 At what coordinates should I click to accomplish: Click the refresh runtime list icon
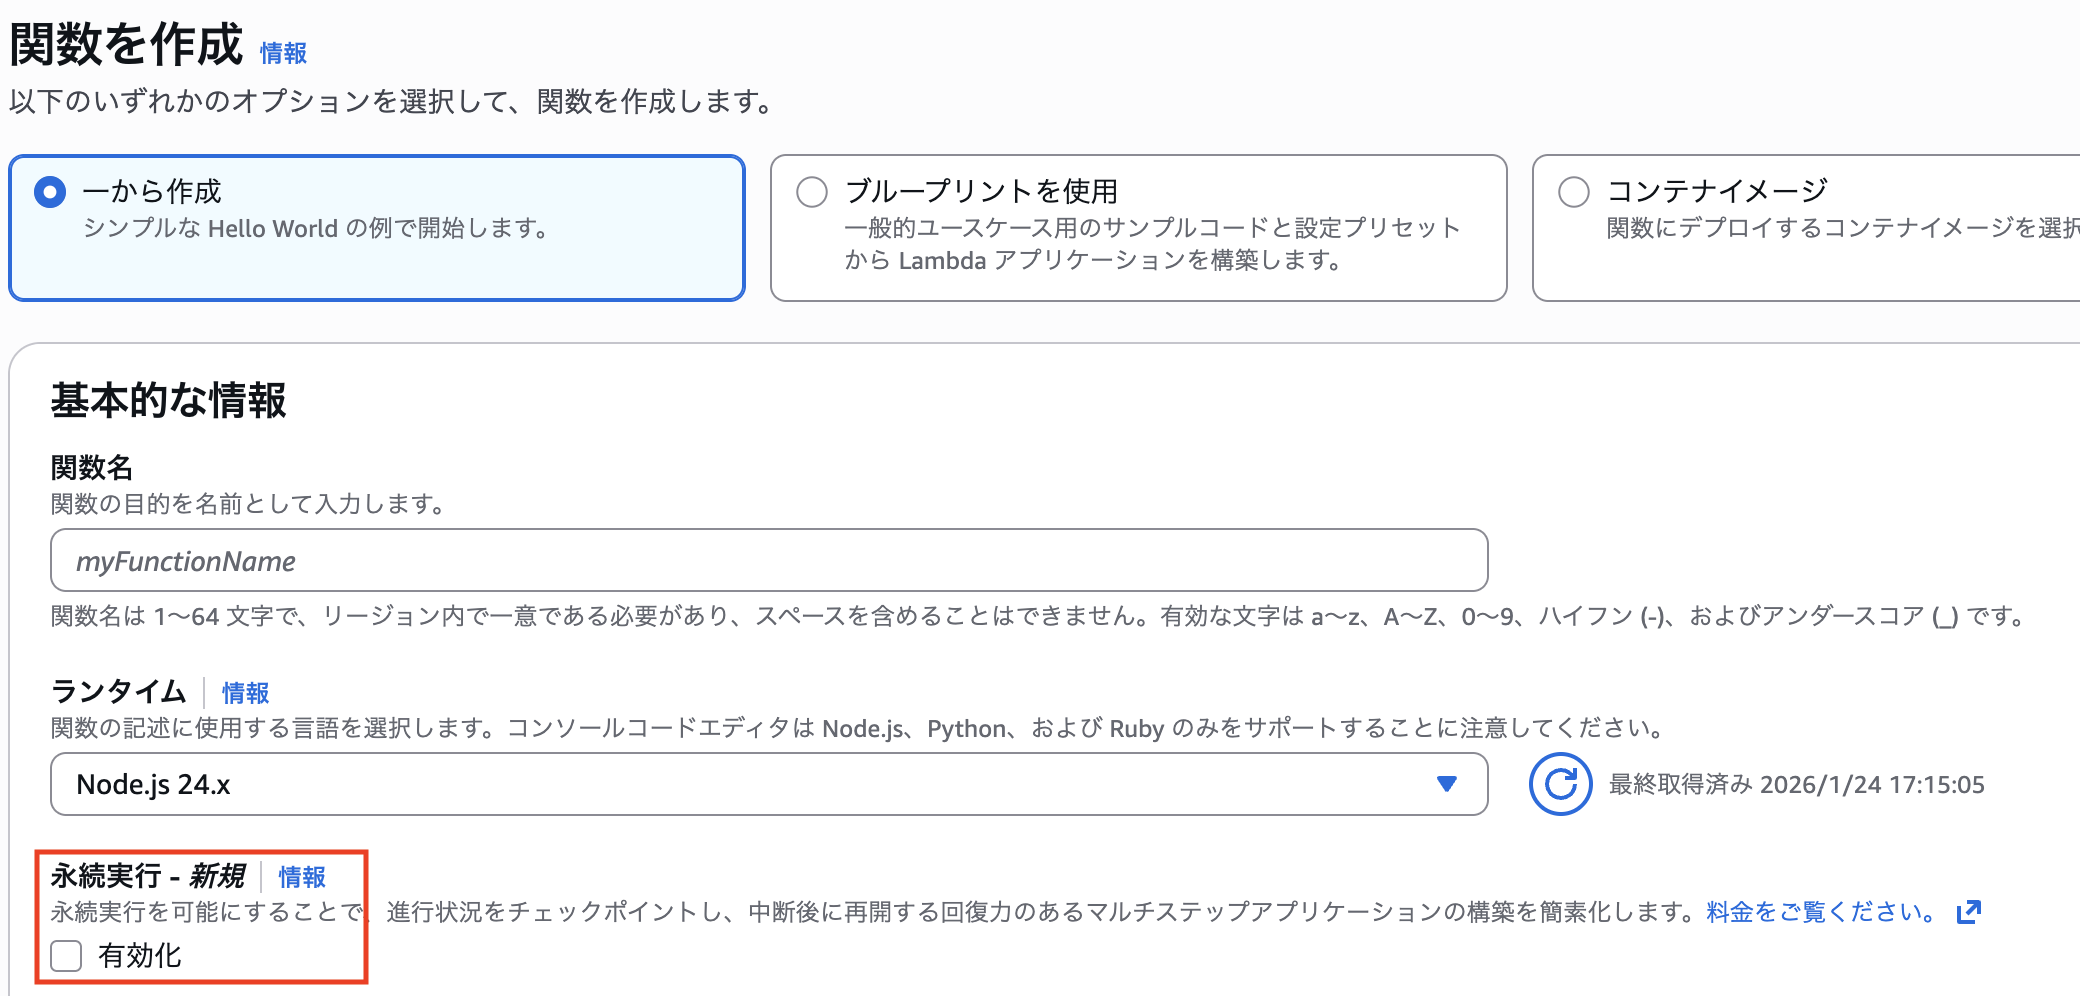(x=1559, y=784)
